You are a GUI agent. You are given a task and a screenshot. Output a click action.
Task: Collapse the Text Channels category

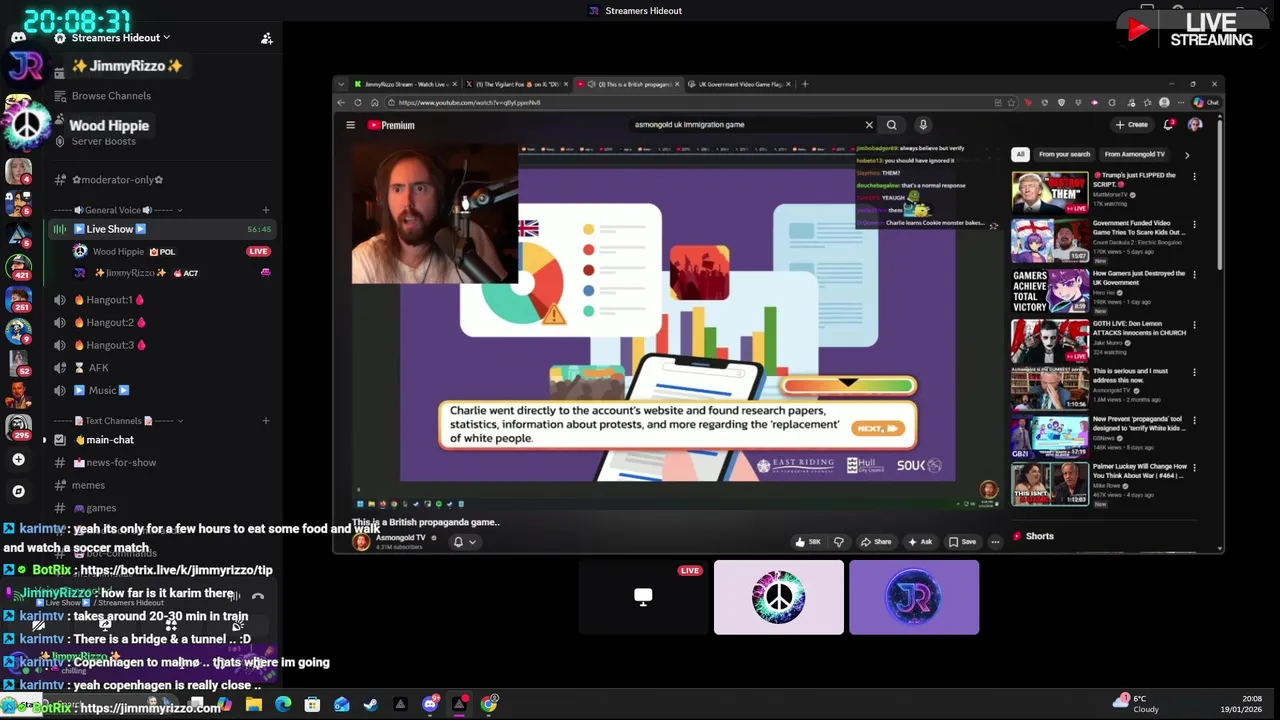pyautogui.click(x=117, y=421)
